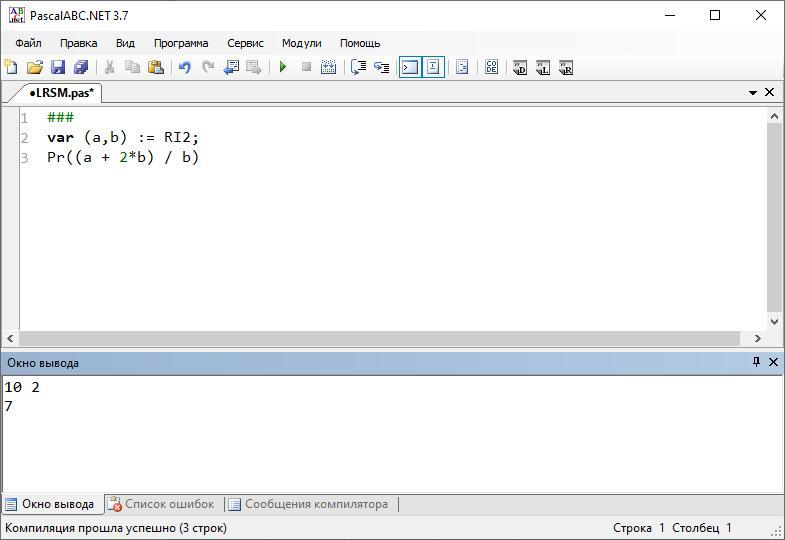This screenshot has height=540, width=785.
Task: Click the Столбец 1 status indicator
Action: click(702, 528)
